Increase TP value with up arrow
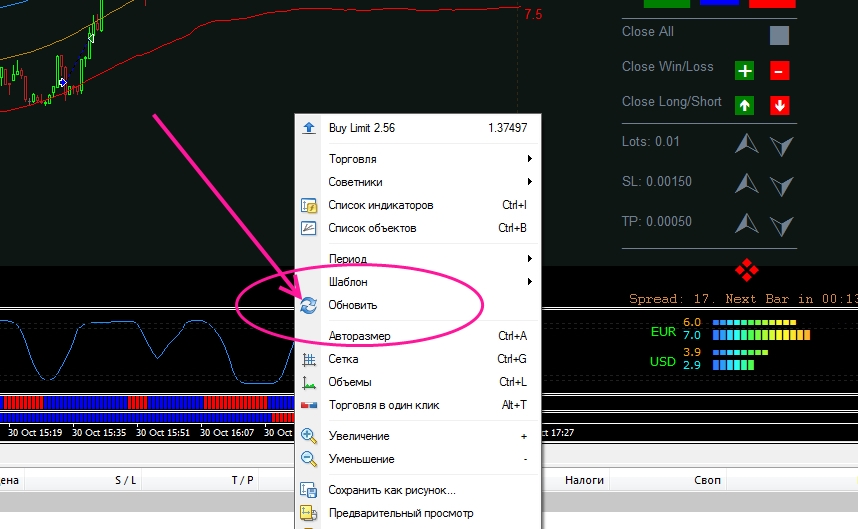The width and height of the screenshot is (858, 529). click(746, 223)
